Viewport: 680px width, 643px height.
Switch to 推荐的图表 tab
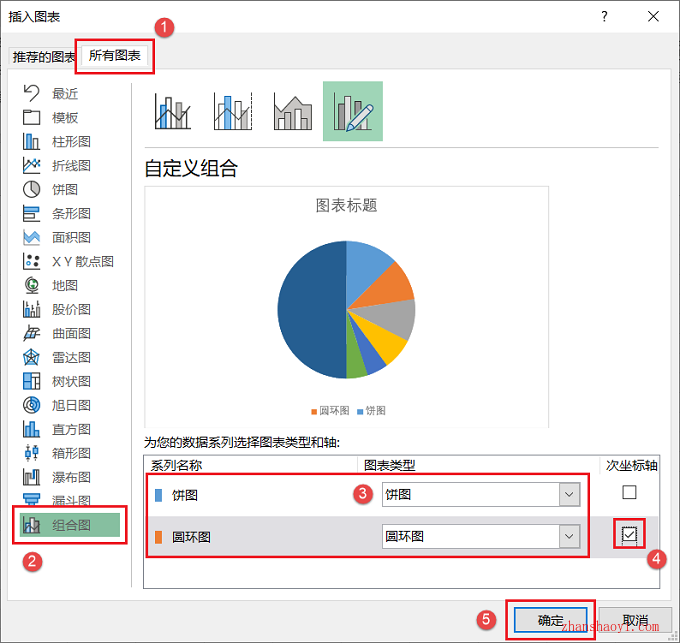[43, 57]
